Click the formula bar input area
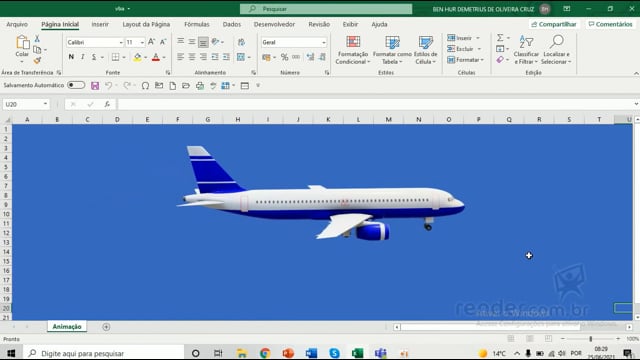The width and height of the screenshot is (640, 360). 376,104
